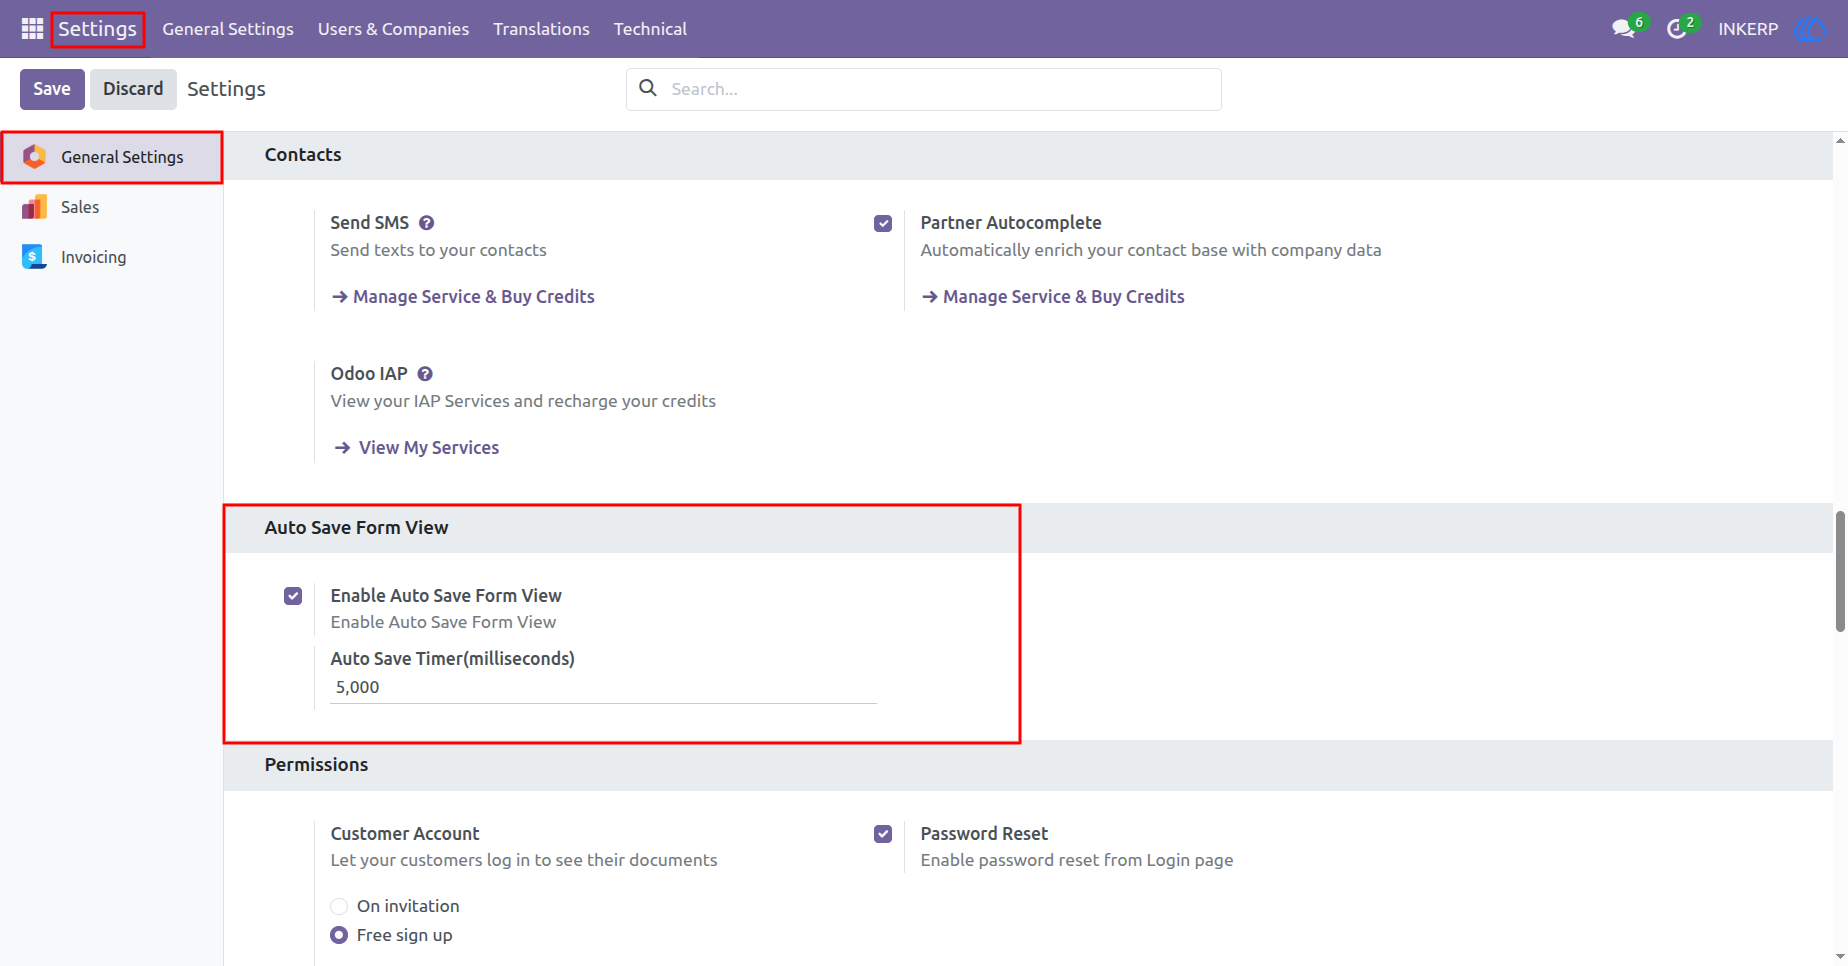
Task: Select the On invitation radio option
Action: point(339,906)
